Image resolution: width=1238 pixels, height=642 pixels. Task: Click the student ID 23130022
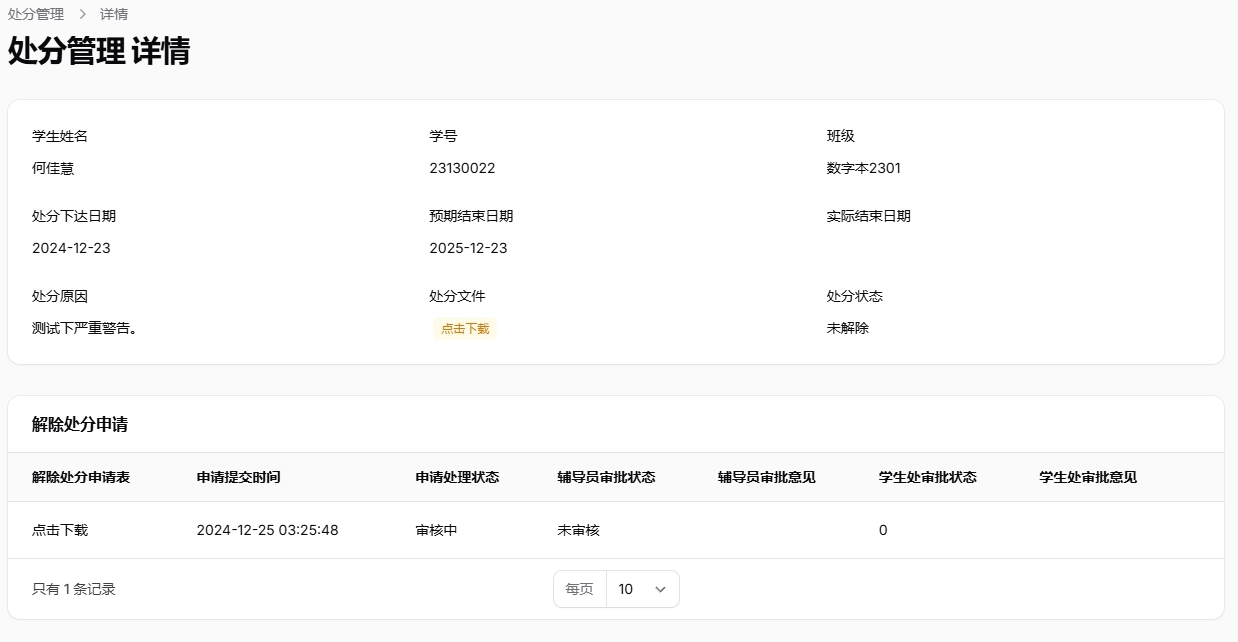(x=461, y=167)
